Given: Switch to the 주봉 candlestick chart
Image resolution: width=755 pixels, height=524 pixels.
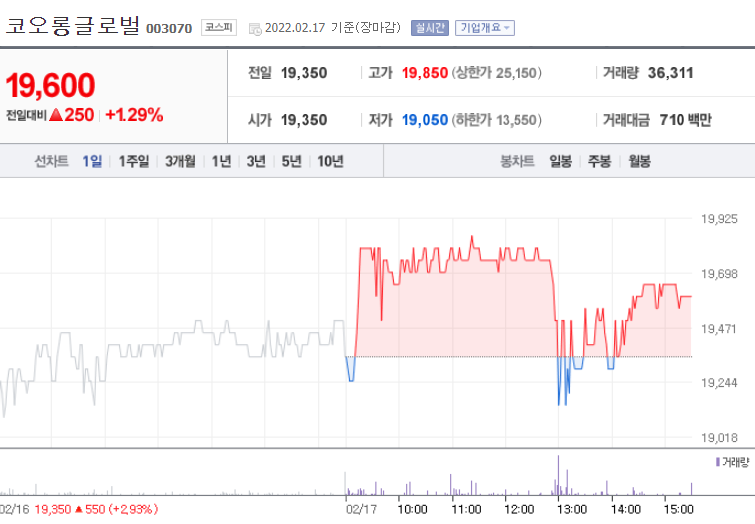Looking at the screenshot, I should 599,161.
